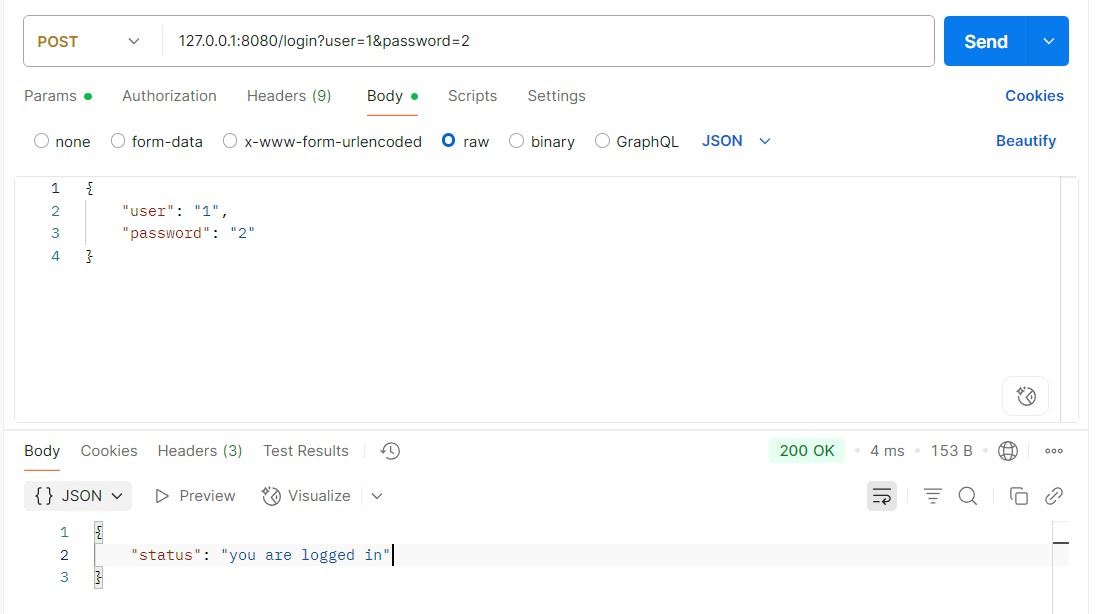
Task: Open Postbot assistant via wand icon
Action: pos(1025,396)
